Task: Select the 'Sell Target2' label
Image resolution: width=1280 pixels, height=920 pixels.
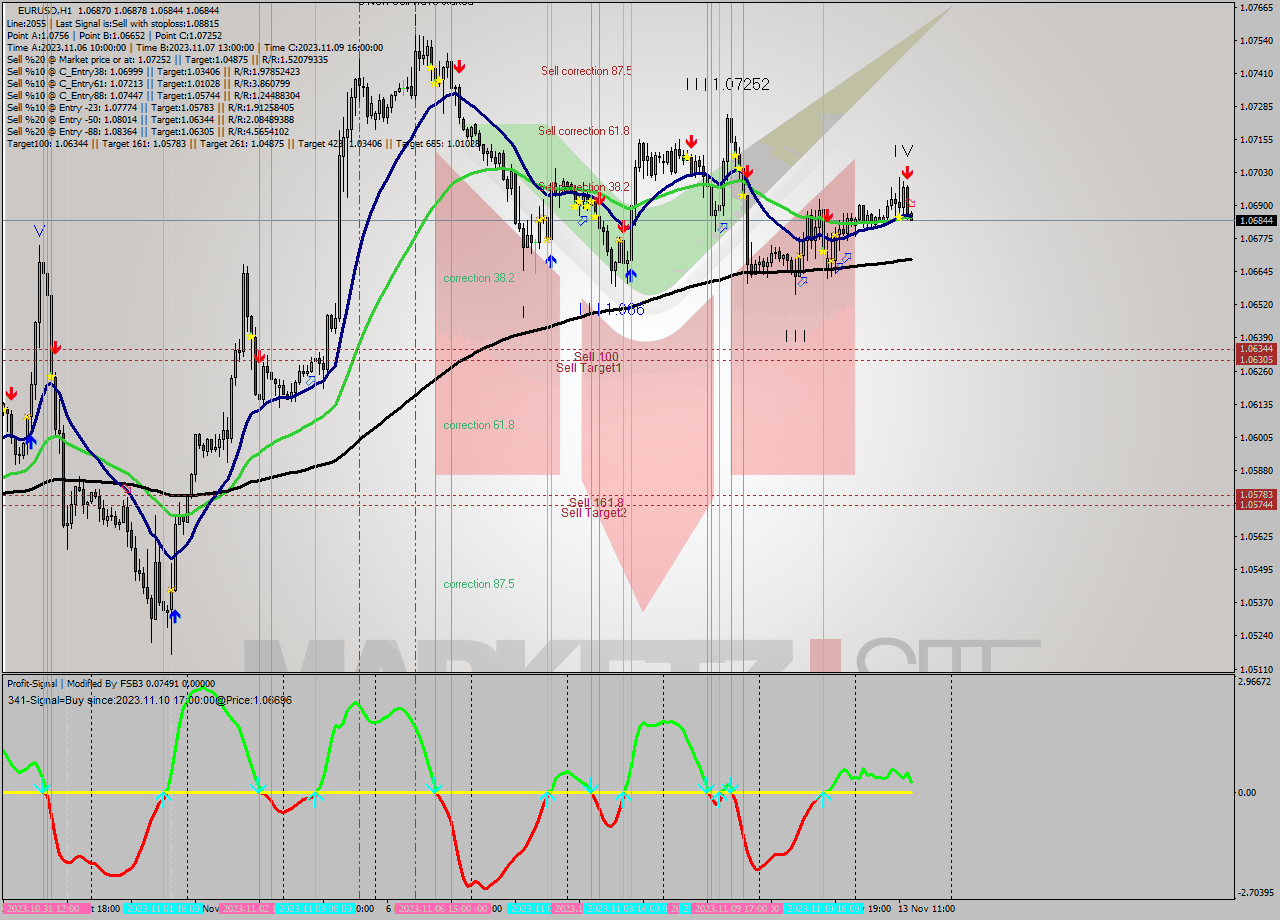Action: pyautogui.click(x=594, y=513)
